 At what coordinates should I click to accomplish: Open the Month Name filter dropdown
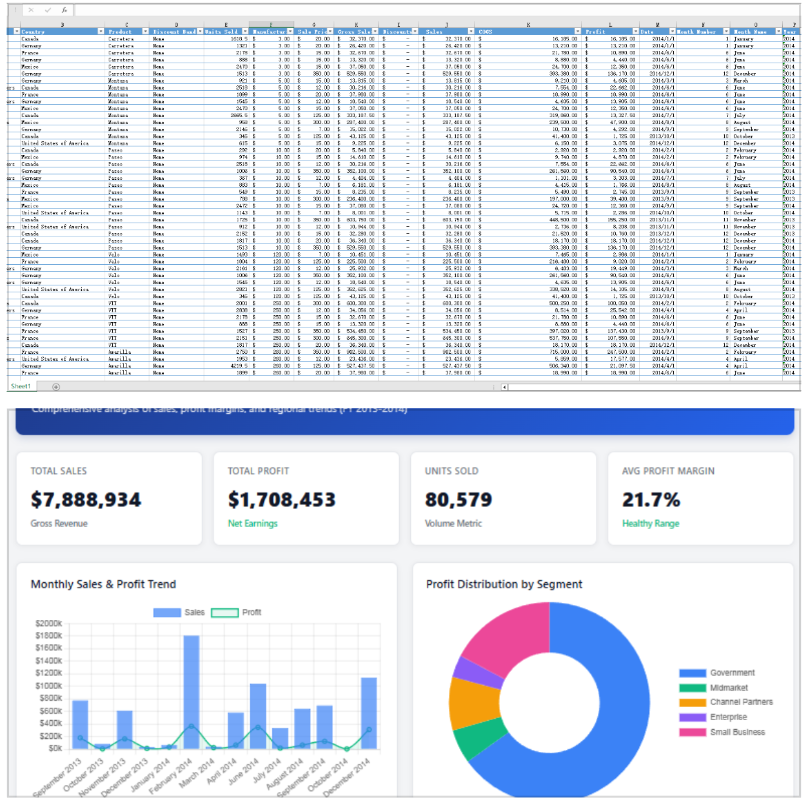click(778, 31)
